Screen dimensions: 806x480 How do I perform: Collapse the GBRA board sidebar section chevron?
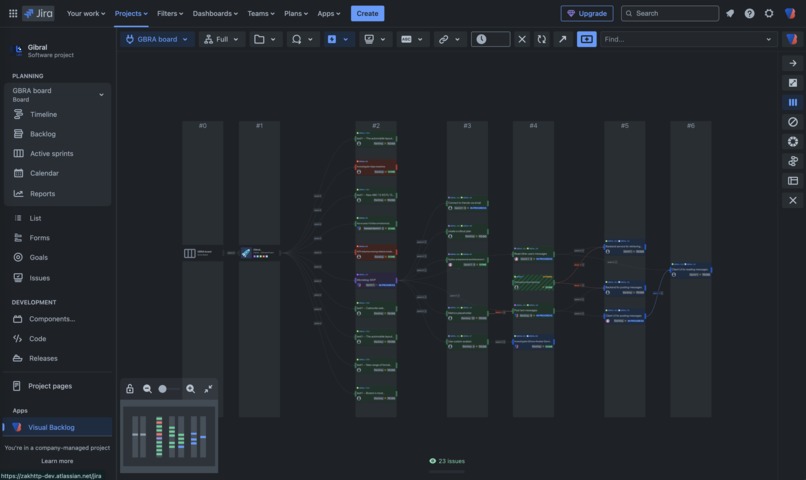pyautogui.click(x=101, y=95)
